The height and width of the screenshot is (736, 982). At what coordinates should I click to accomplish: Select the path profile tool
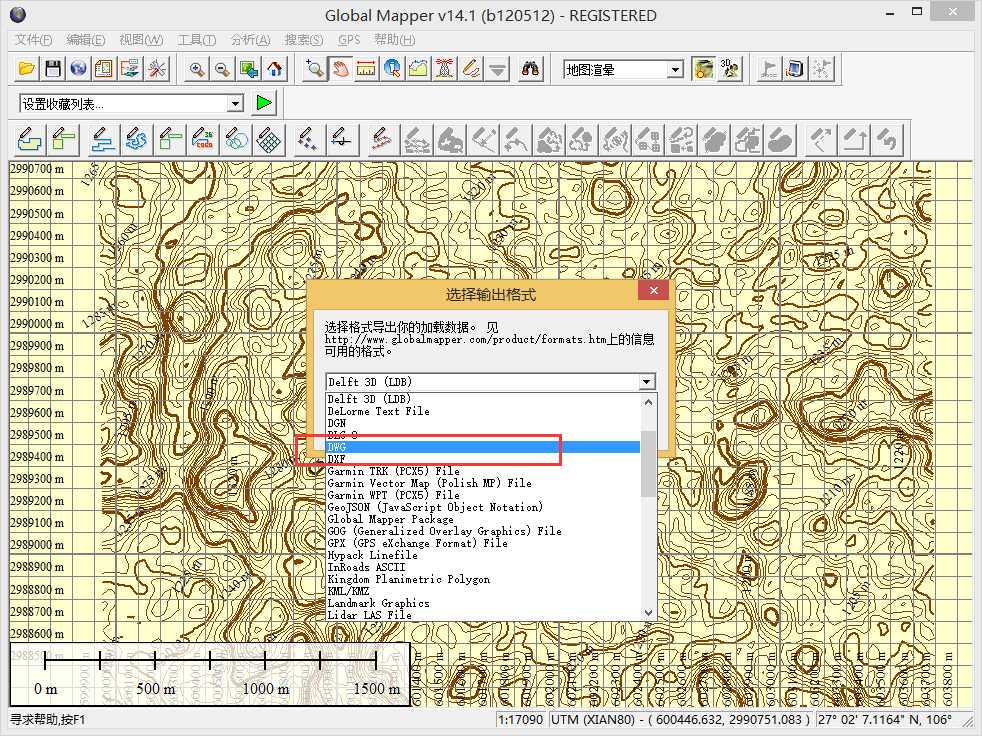click(x=418, y=69)
